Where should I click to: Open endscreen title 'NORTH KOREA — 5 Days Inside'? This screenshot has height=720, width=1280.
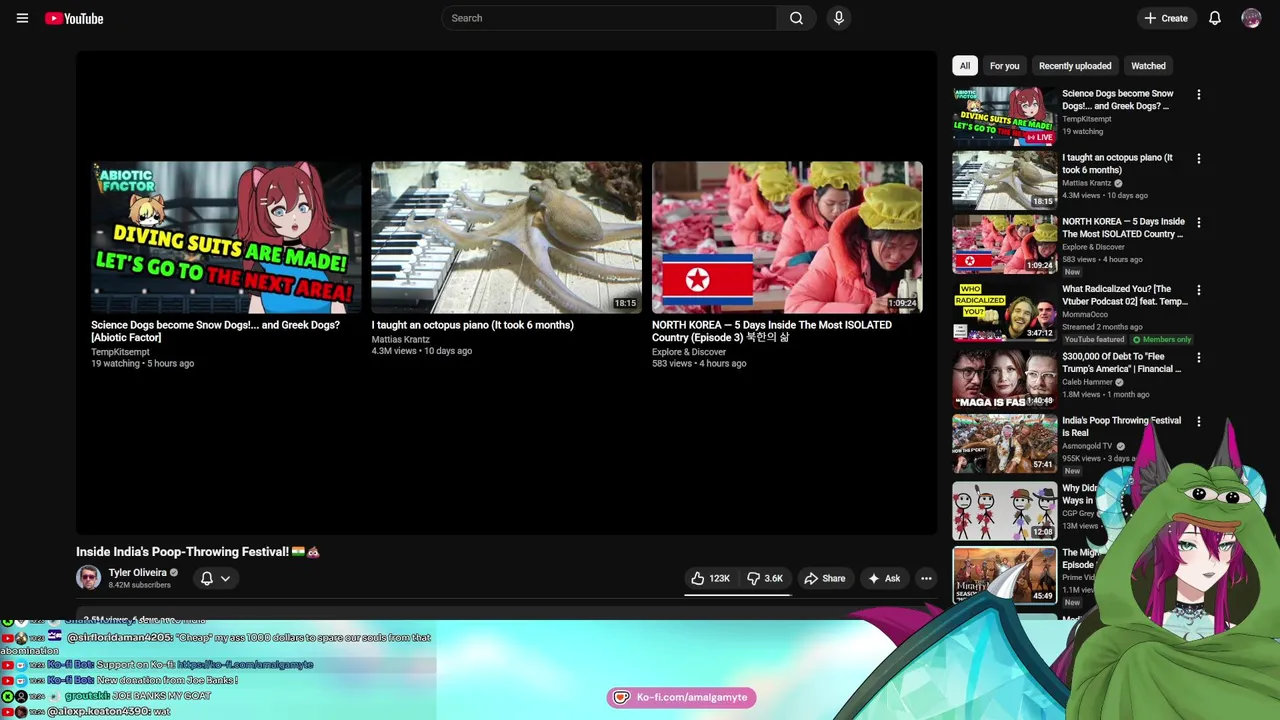[x=771, y=331]
